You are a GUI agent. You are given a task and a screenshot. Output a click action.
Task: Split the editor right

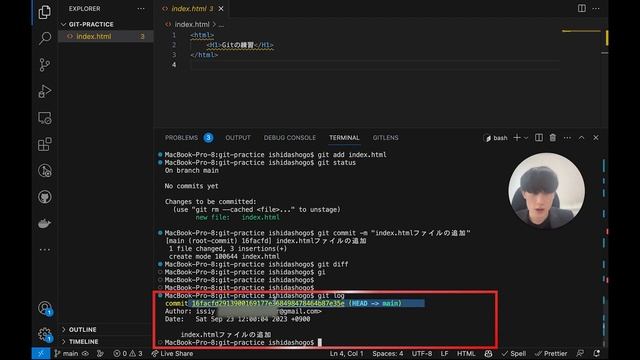click(582, 9)
